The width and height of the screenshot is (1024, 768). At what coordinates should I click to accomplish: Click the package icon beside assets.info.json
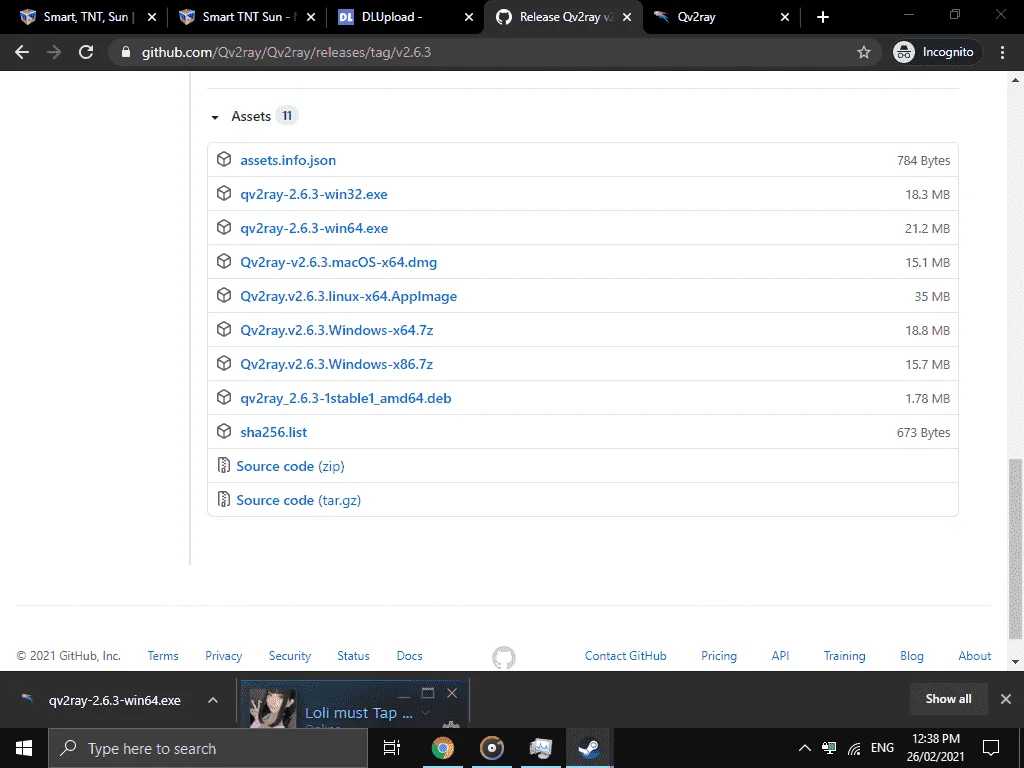click(x=224, y=159)
